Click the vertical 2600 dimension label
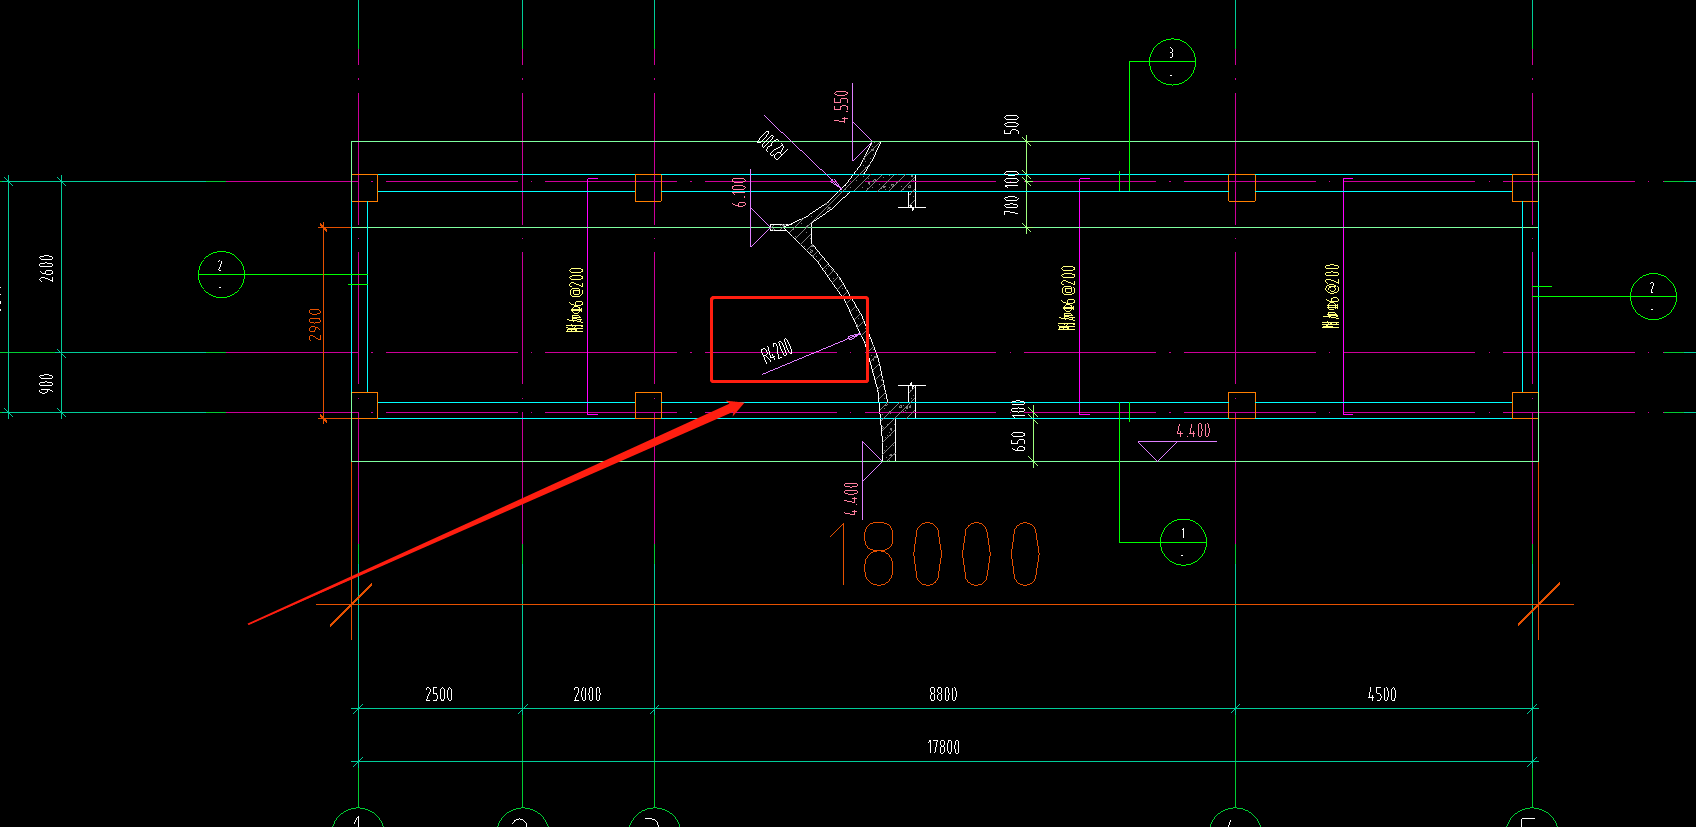1696x827 pixels. point(47,268)
